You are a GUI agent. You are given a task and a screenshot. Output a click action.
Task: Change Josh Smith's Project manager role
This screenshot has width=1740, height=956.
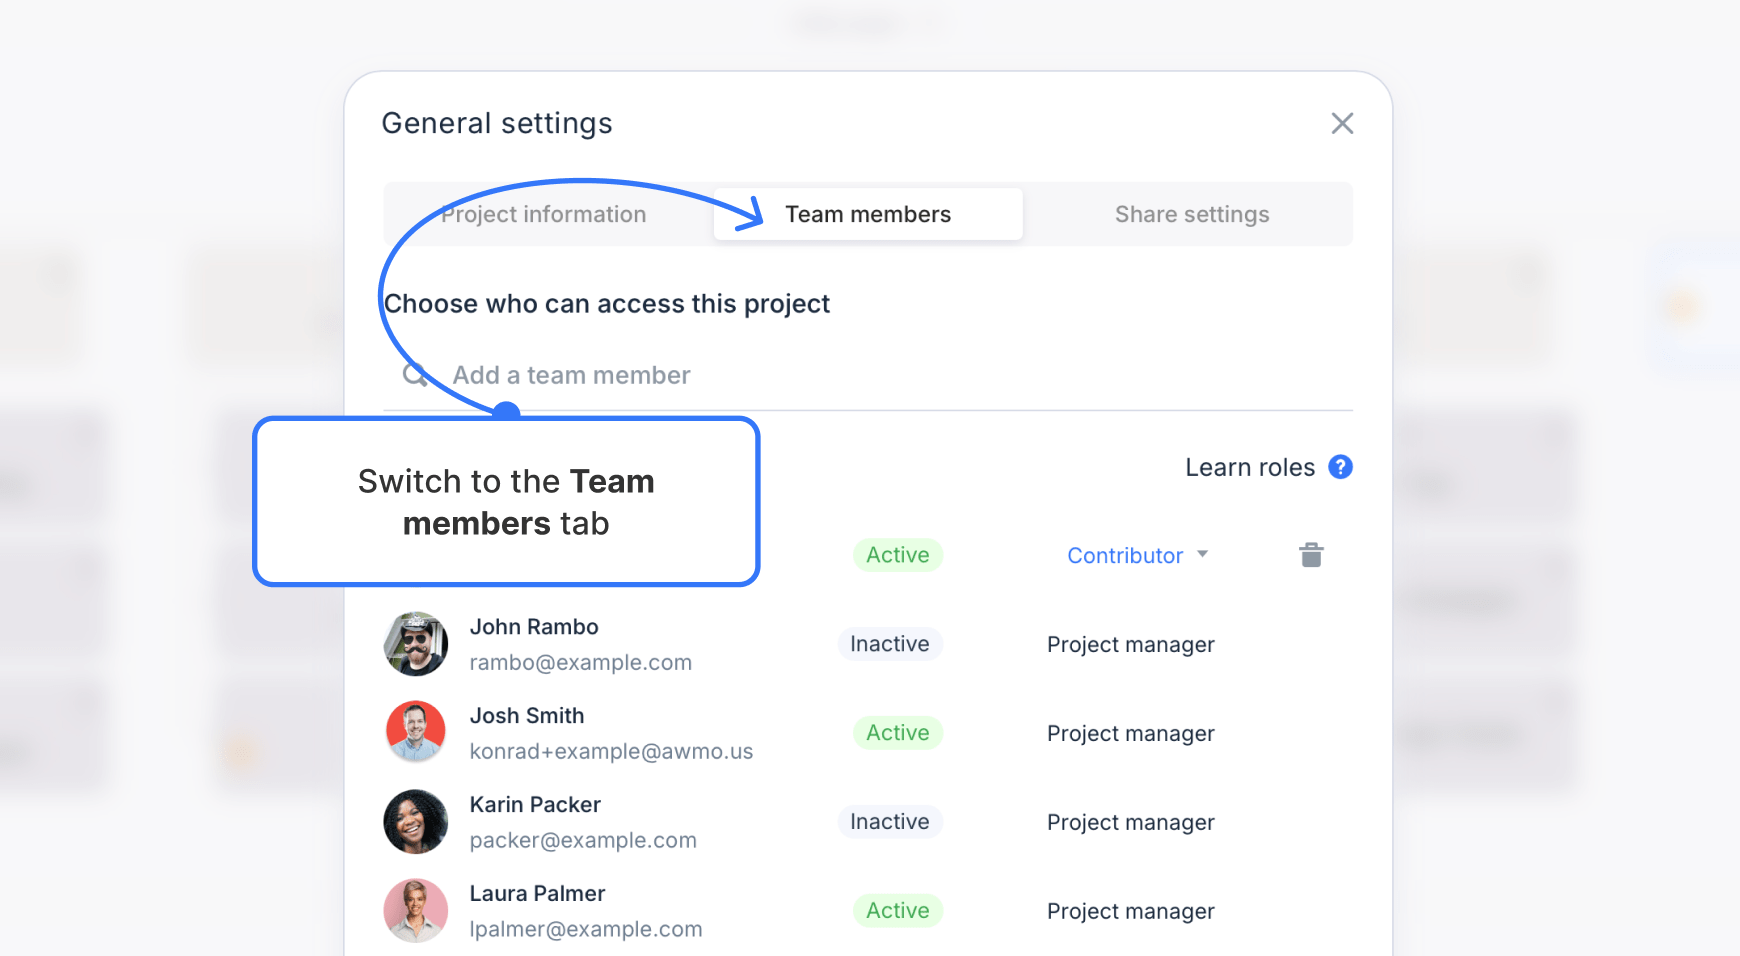tap(1130, 732)
